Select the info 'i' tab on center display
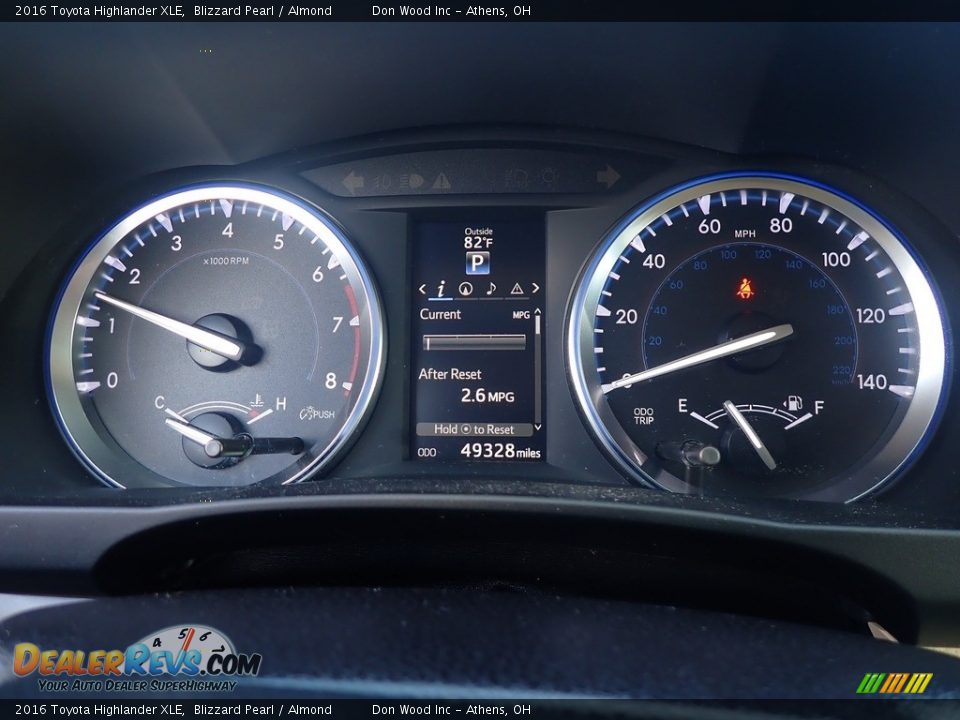Image resolution: width=960 pixels, height=720 pixels. 440,288
